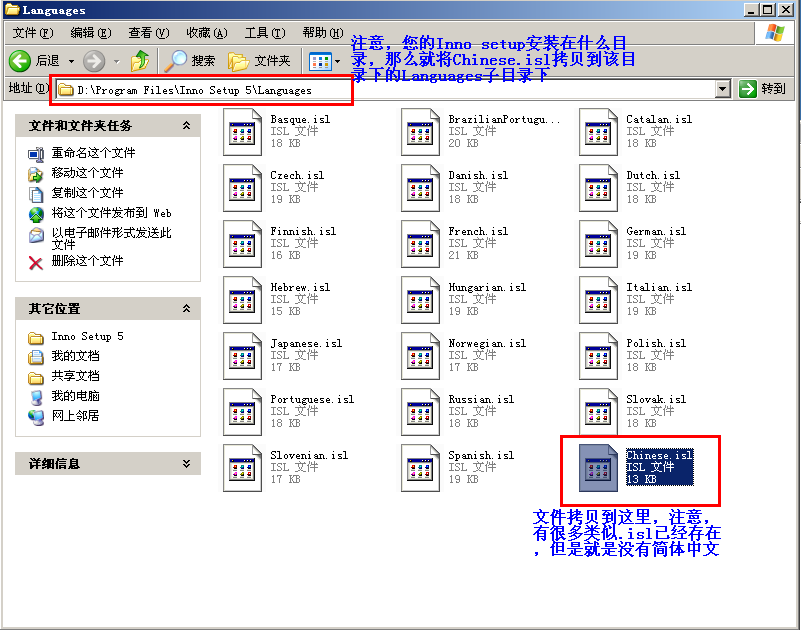Select the Slovak.isl file icon
The width and height of the screenshot is (801, 630).
coord(598,412)
